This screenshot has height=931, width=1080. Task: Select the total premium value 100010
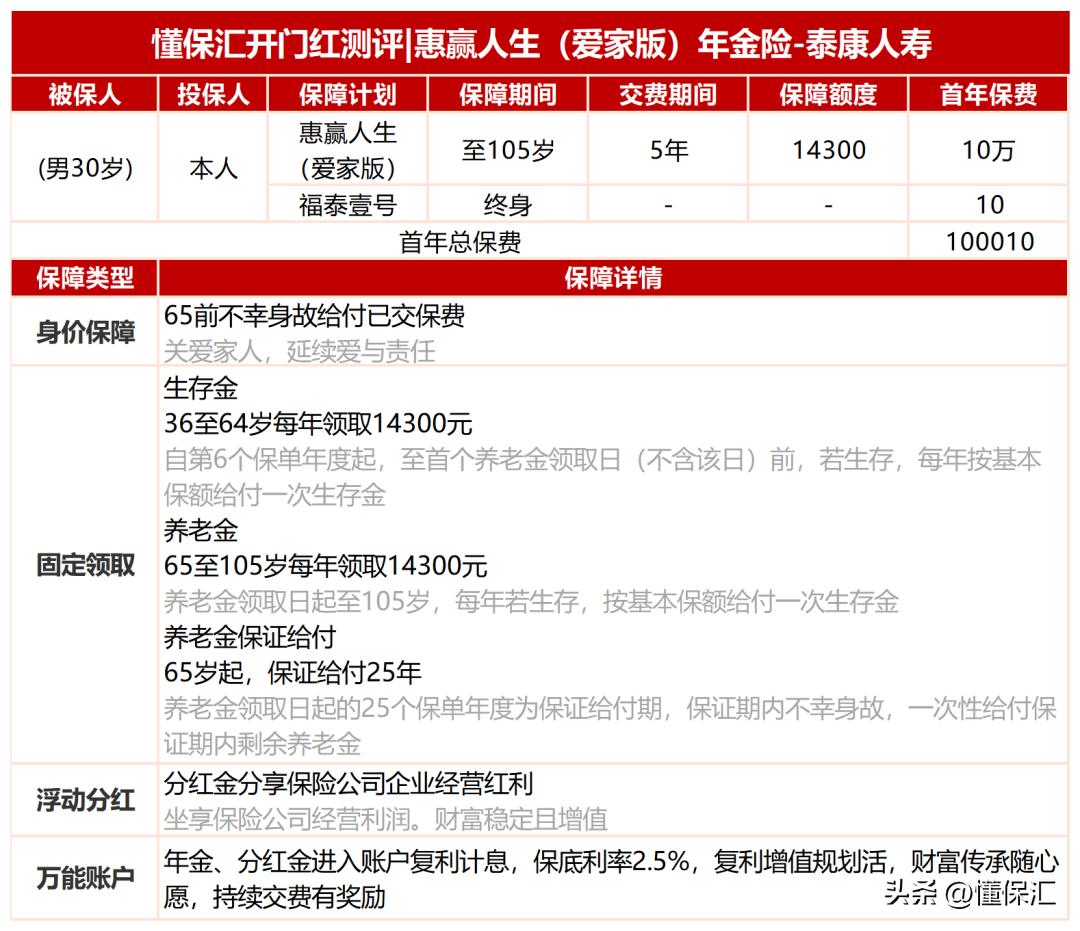click(x=989, y=241)
